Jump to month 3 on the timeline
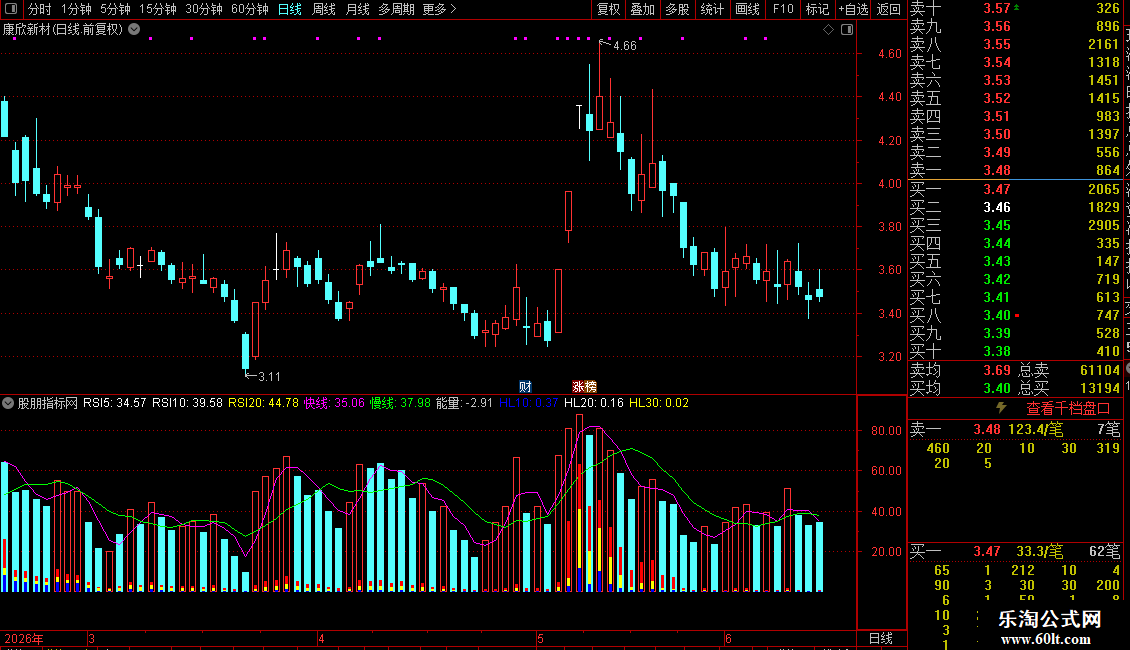Image resolution: width=1130 pixels, height=650 pixels. click(92, 638)
